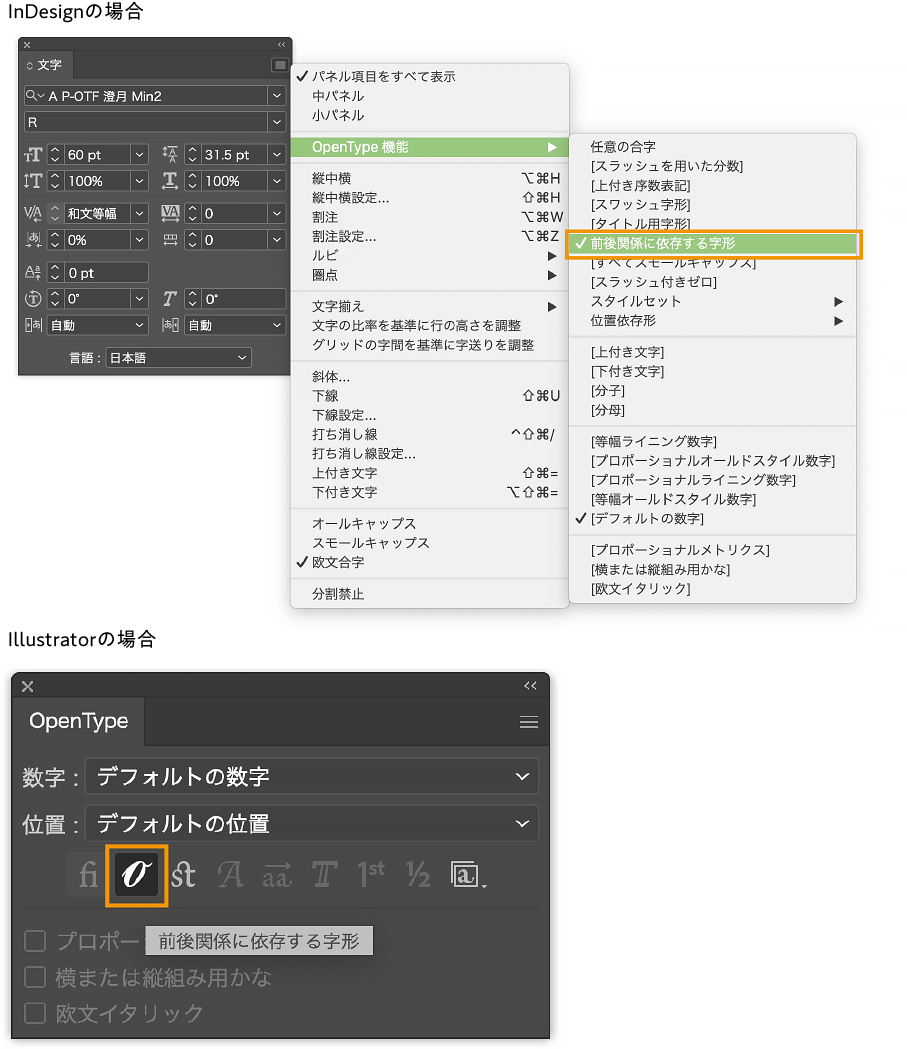Increment font size stepper at 60 pt
Screen dimensions: 907x1049
pos(56,151)
